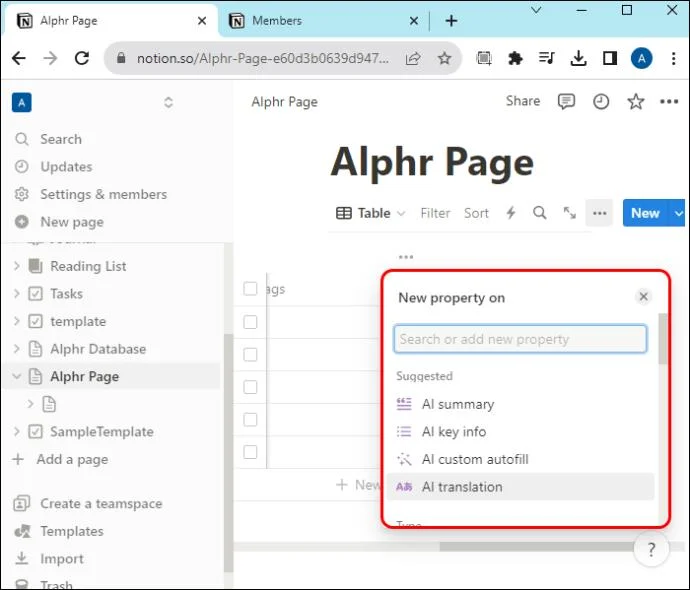This screenshot has height=590, width=690.
Task: Click the Share button
Action: coord(523,101)
